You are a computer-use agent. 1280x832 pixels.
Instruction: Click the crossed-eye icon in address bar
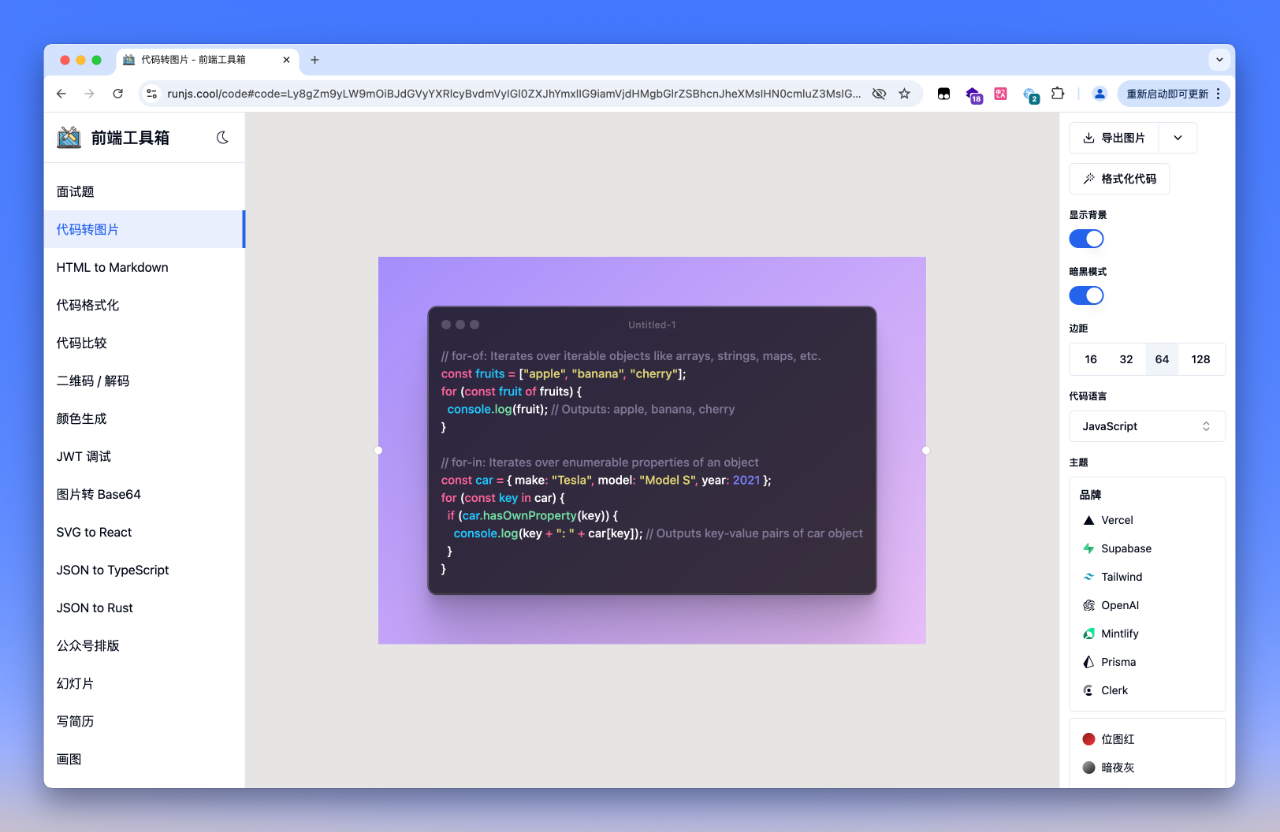[879, 93]
